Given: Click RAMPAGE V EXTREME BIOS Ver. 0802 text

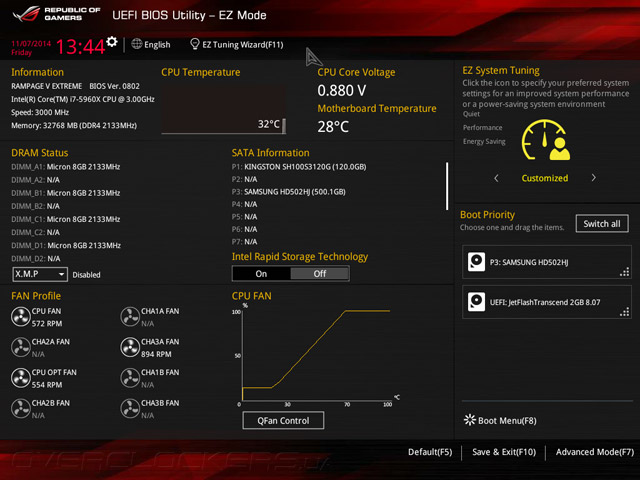Looking at the screenshot, I should coord(76,86).
